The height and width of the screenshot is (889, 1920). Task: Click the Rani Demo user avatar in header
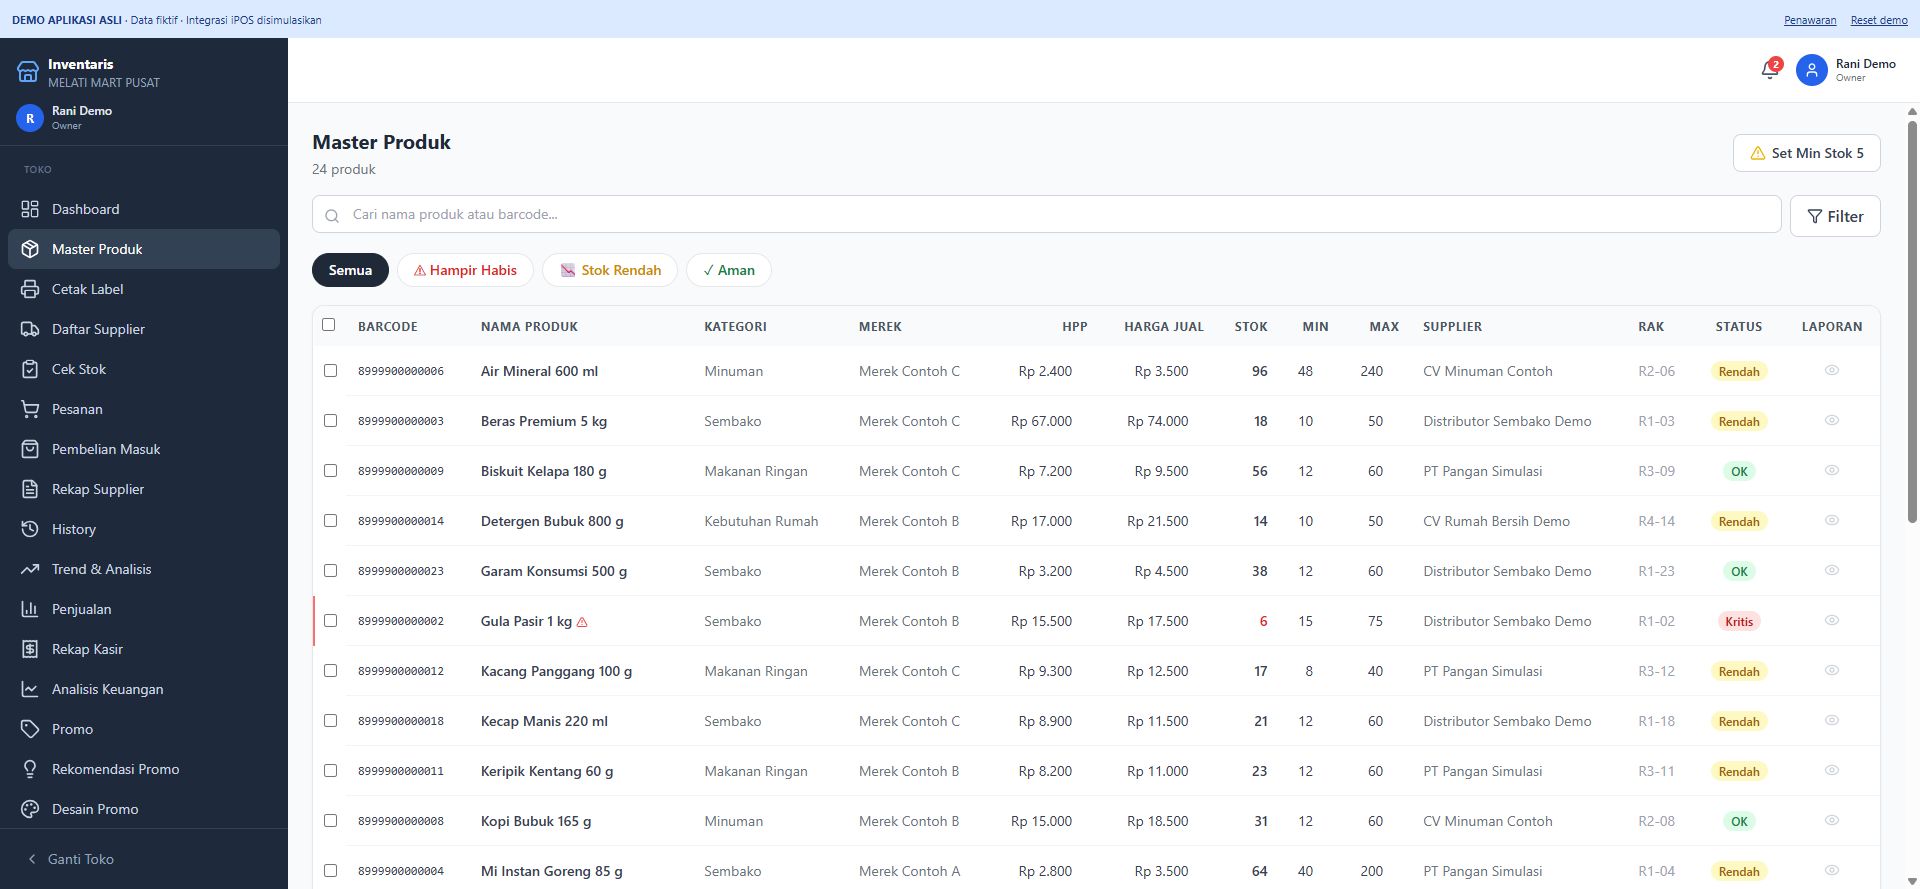[x=1811, y=70]
